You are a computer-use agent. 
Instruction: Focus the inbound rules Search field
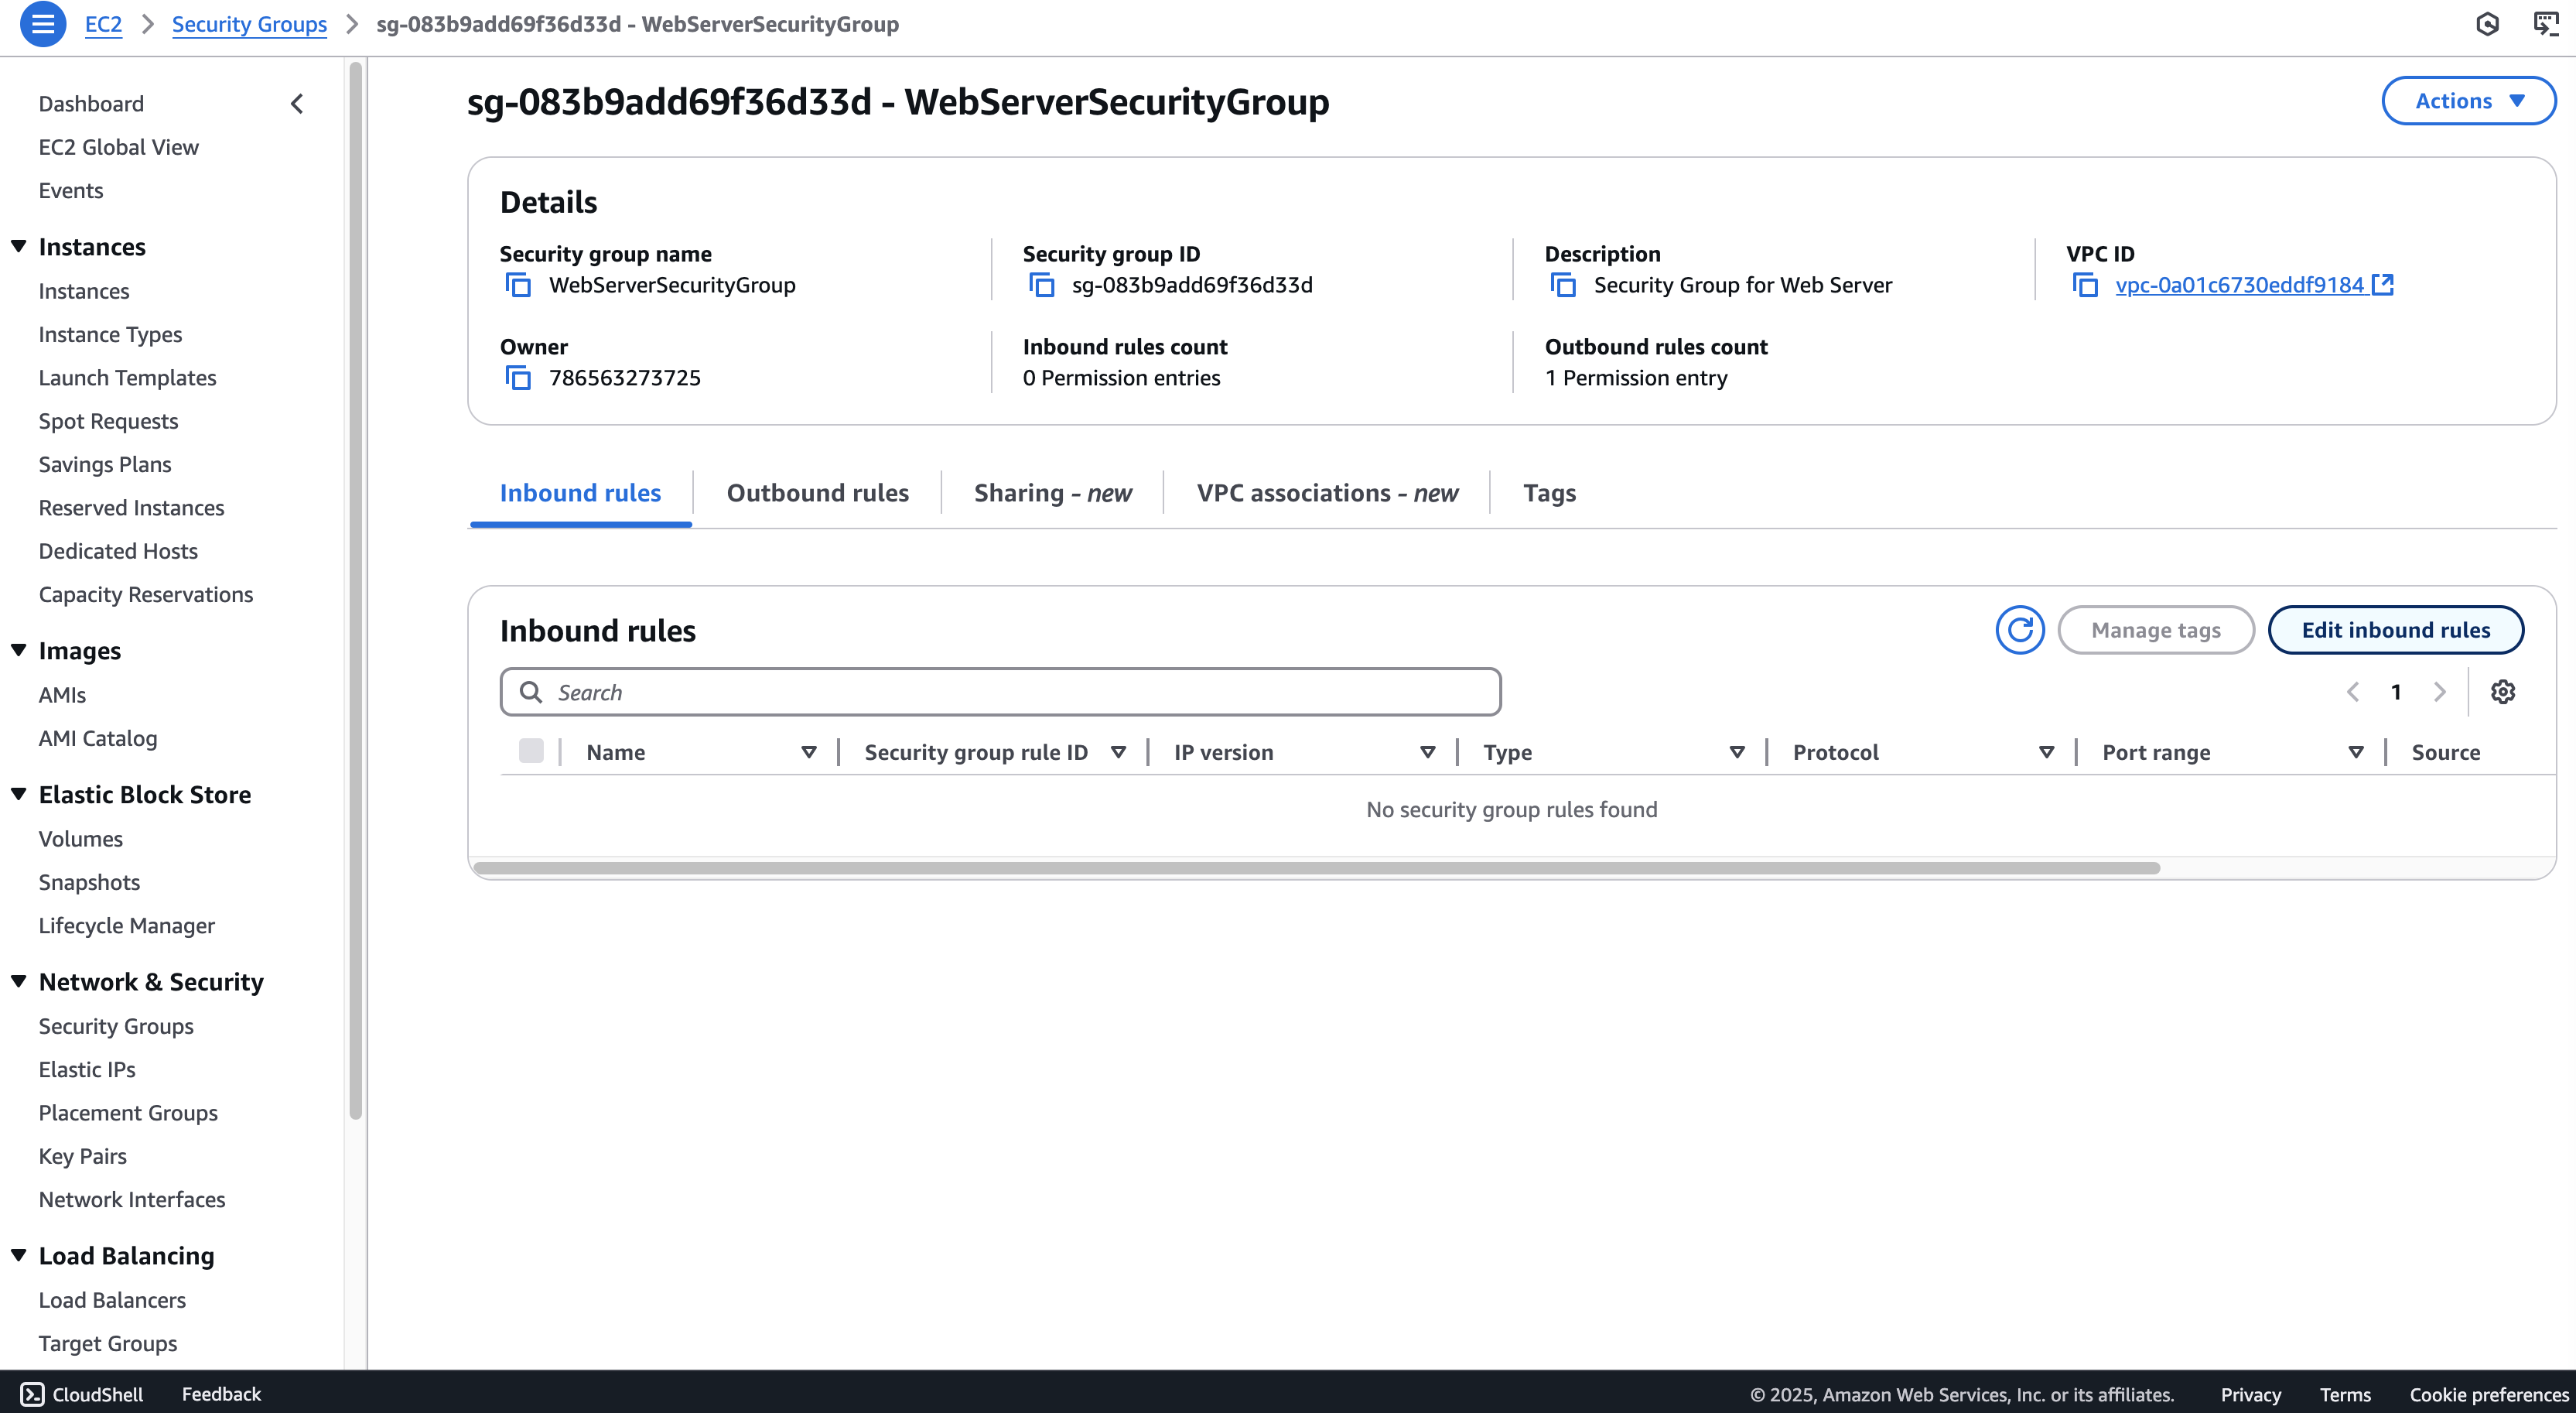click(x=1000, y=692)
